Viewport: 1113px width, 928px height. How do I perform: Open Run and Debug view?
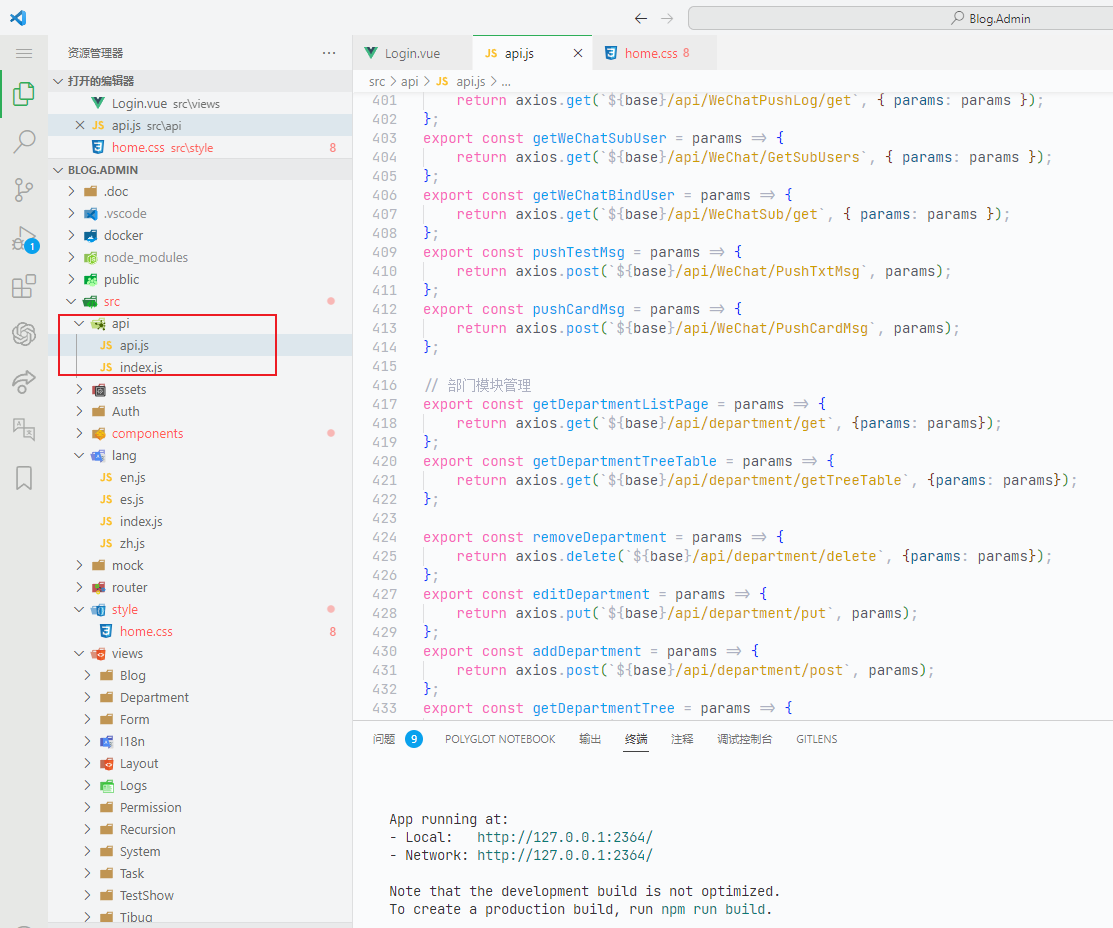24,239
